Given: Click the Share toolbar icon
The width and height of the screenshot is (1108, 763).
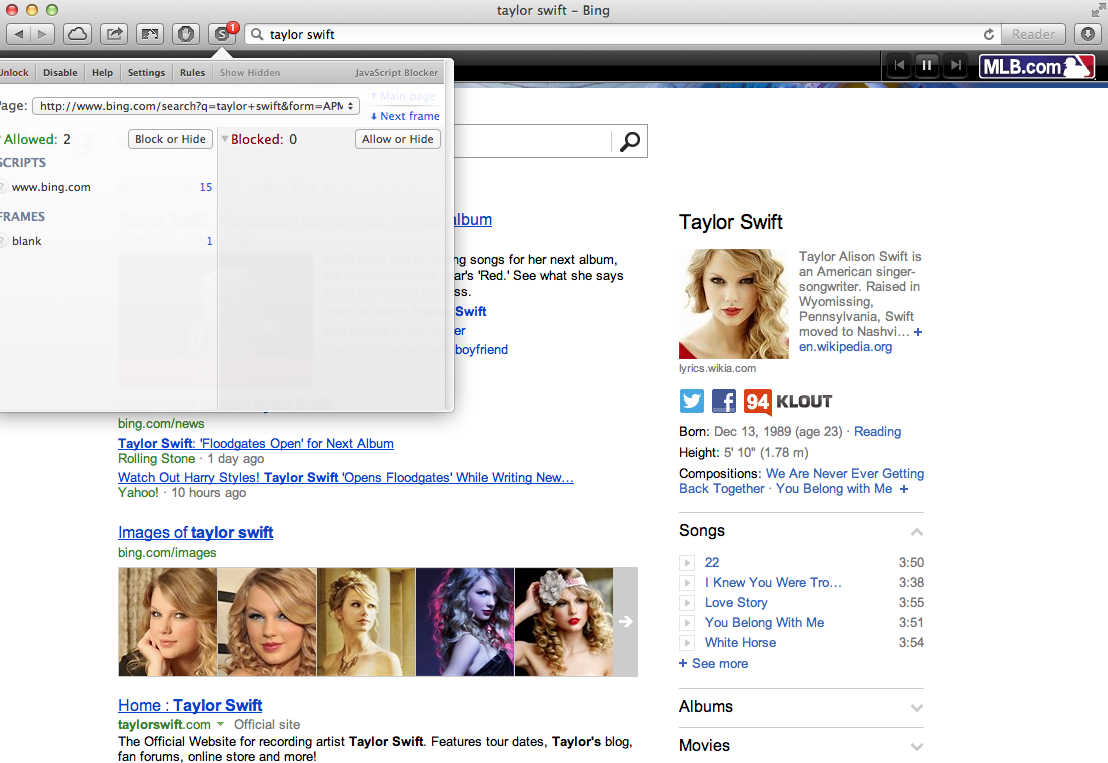Looking at the screenshot, I should pos(114,34).
